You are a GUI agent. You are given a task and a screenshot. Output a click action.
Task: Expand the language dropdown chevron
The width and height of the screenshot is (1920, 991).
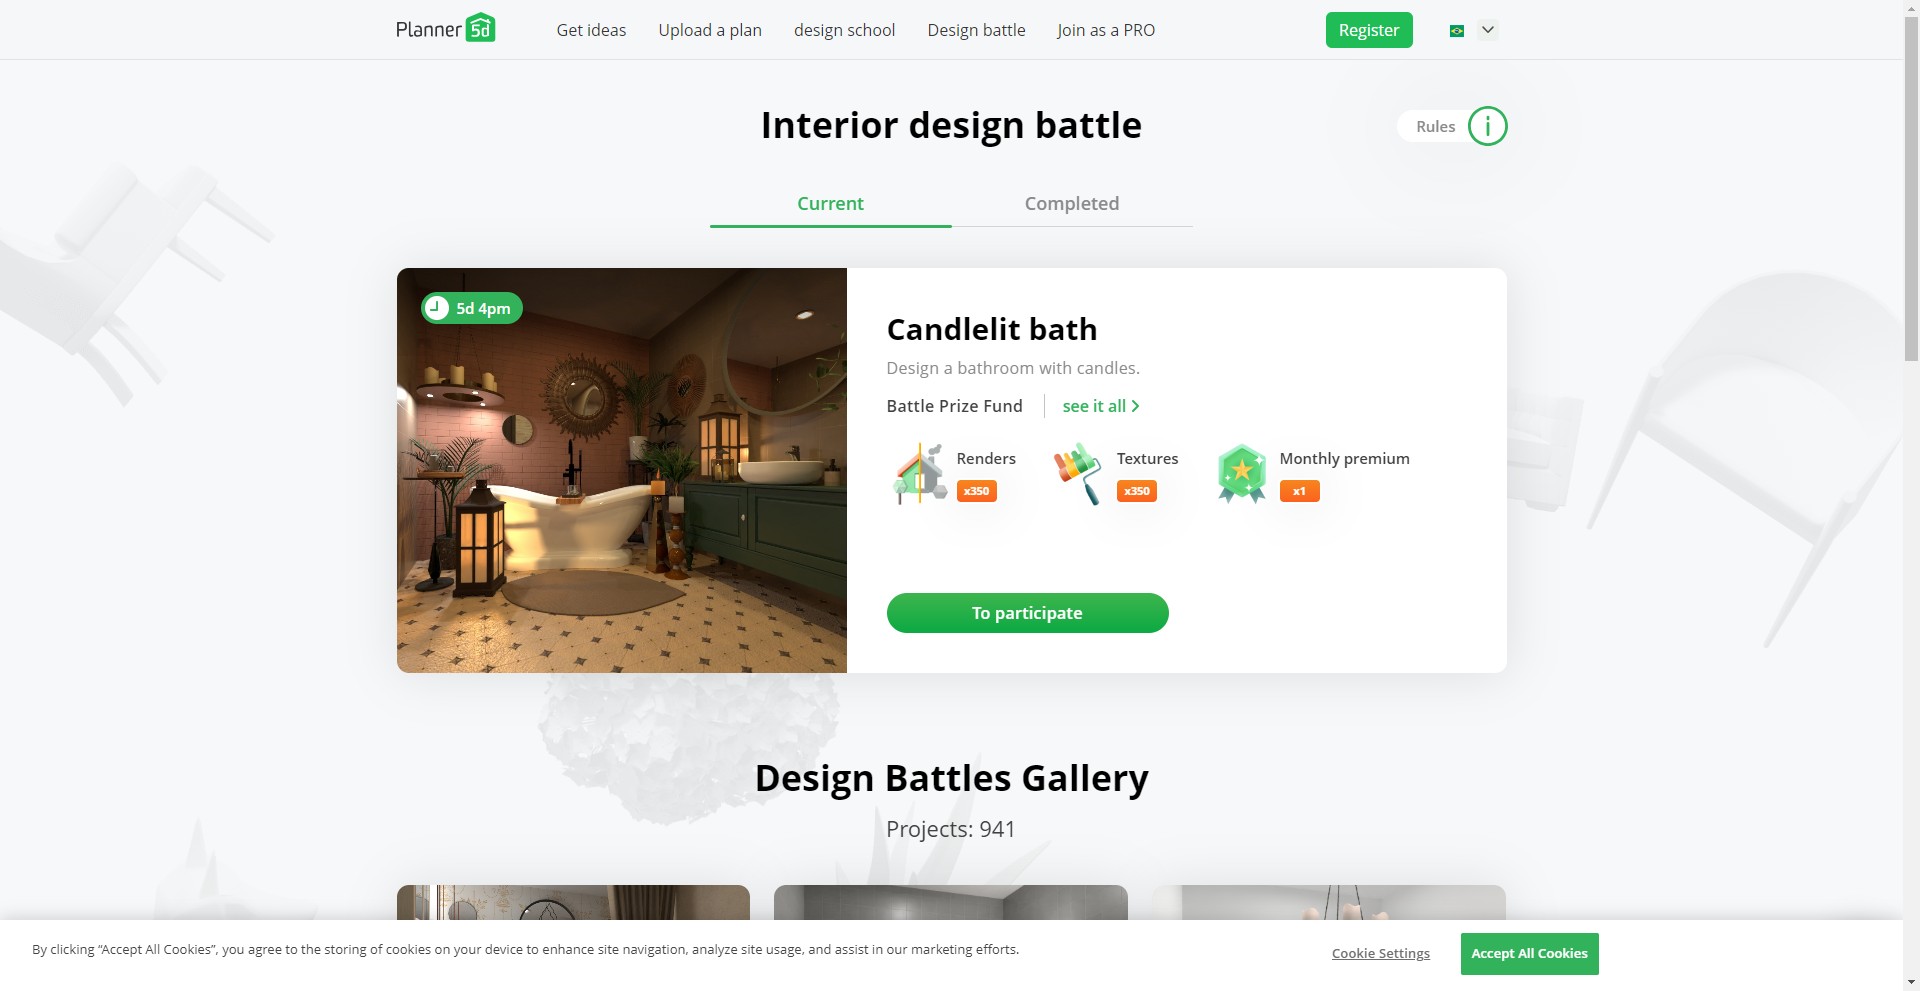pyautogui.click(x=1488, y=30)
